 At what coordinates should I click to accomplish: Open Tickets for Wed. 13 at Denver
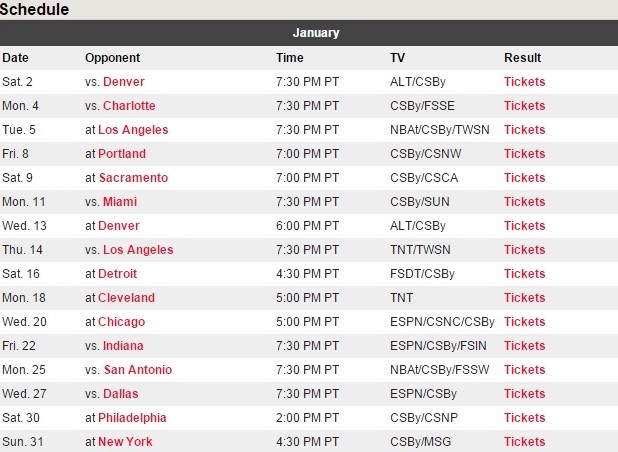[x=525, y=226]
